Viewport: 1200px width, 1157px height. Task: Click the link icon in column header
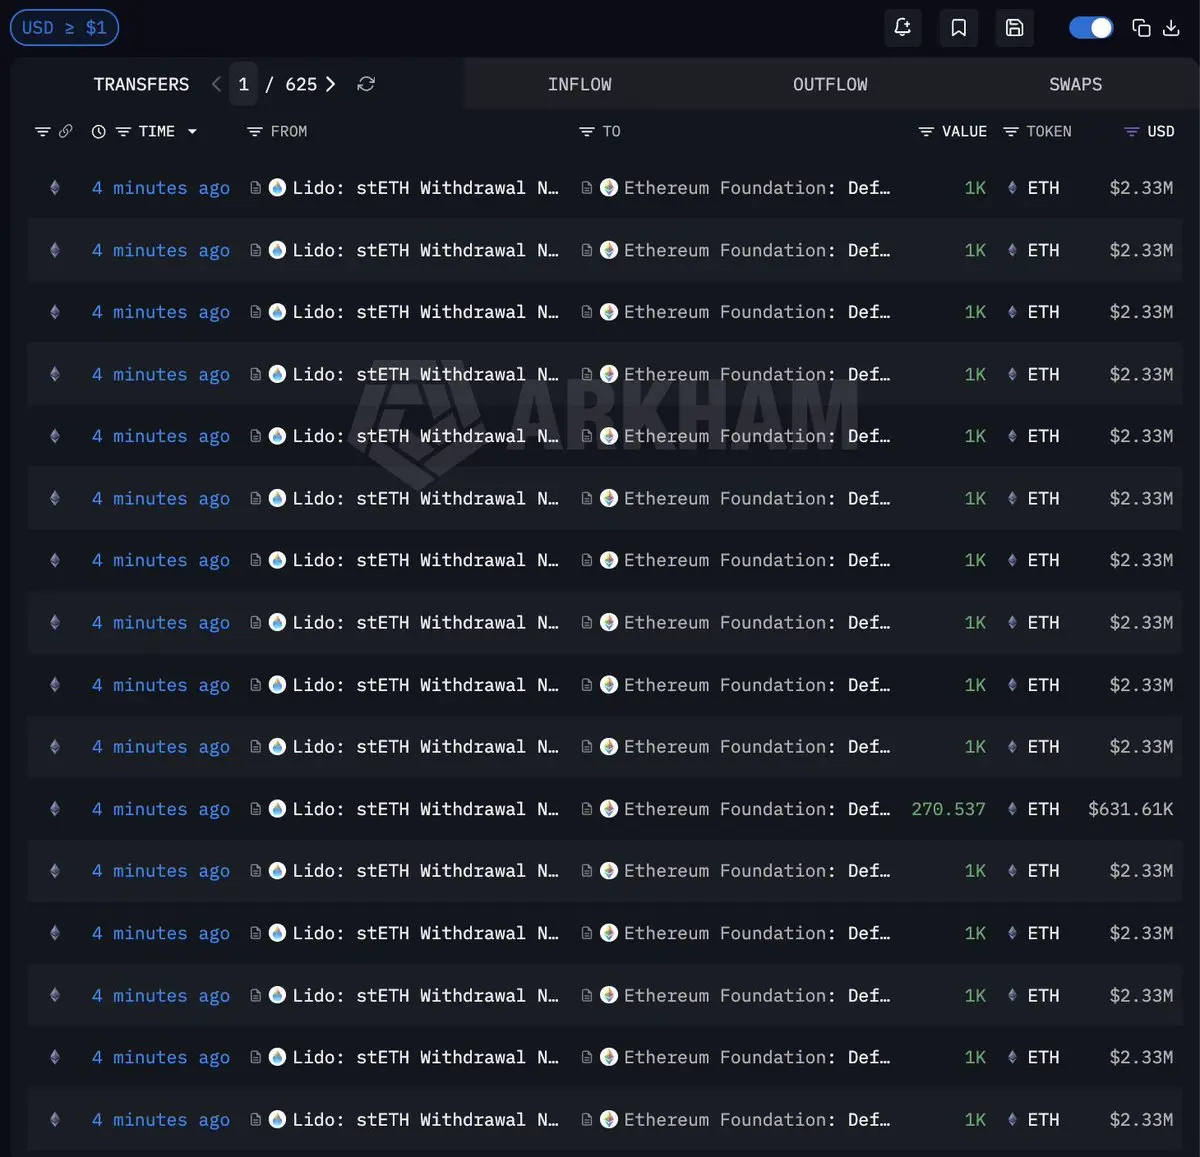(x=66, y=131)
